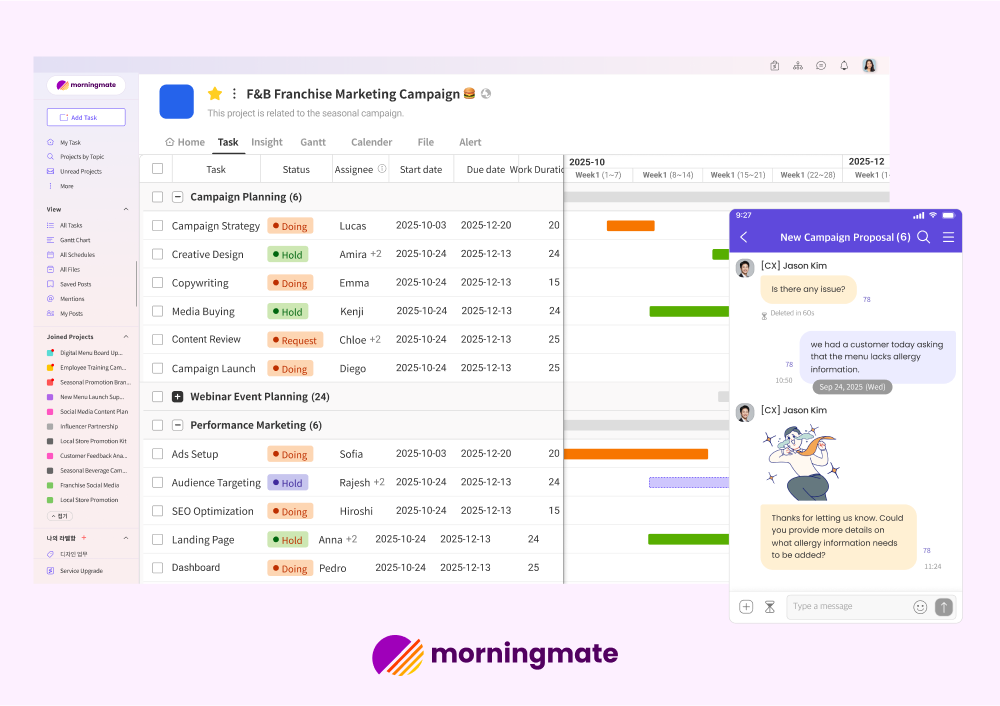Open the Insight tab
This screenshot has height=706, width=1000.
267,142
